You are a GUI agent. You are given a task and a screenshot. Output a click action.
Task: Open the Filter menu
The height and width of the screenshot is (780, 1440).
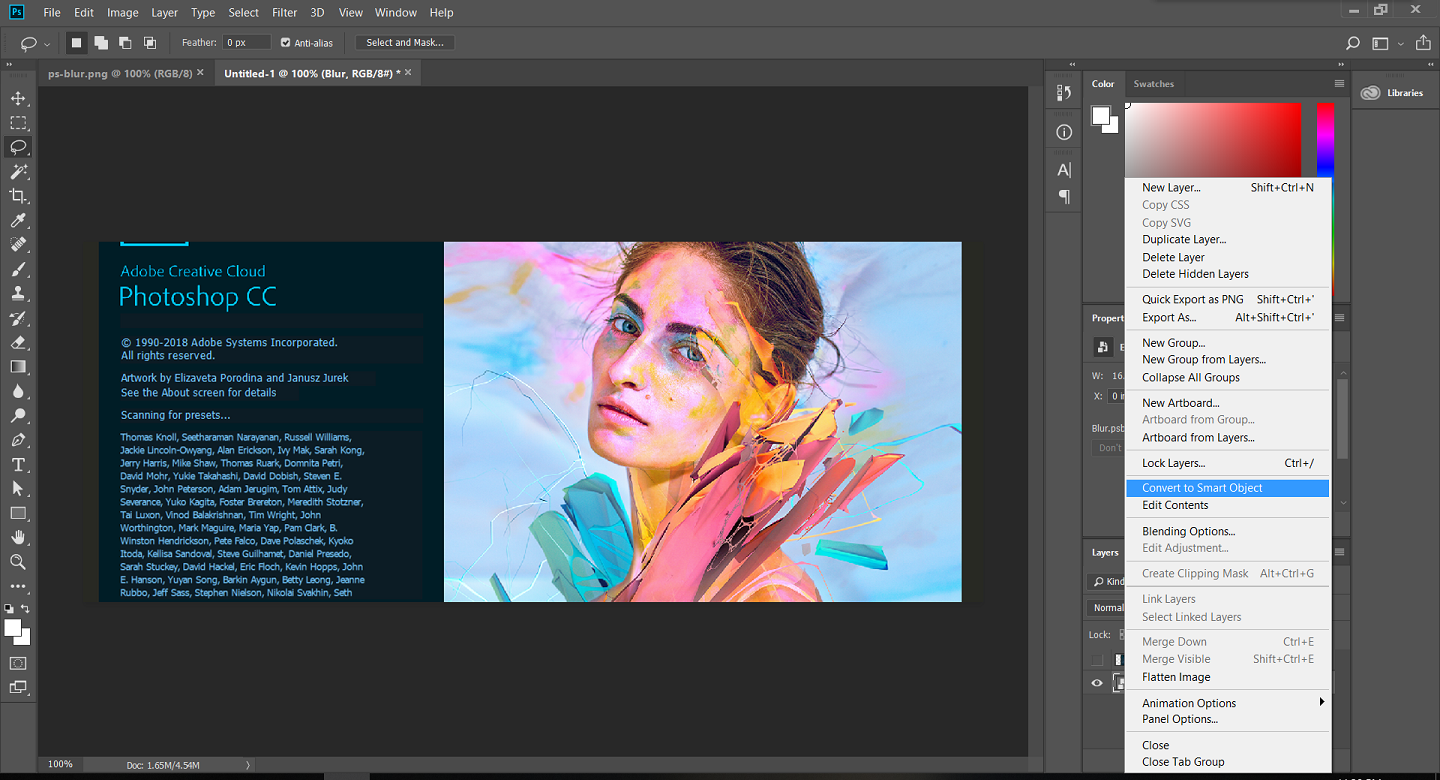click(x=285, y=13)
